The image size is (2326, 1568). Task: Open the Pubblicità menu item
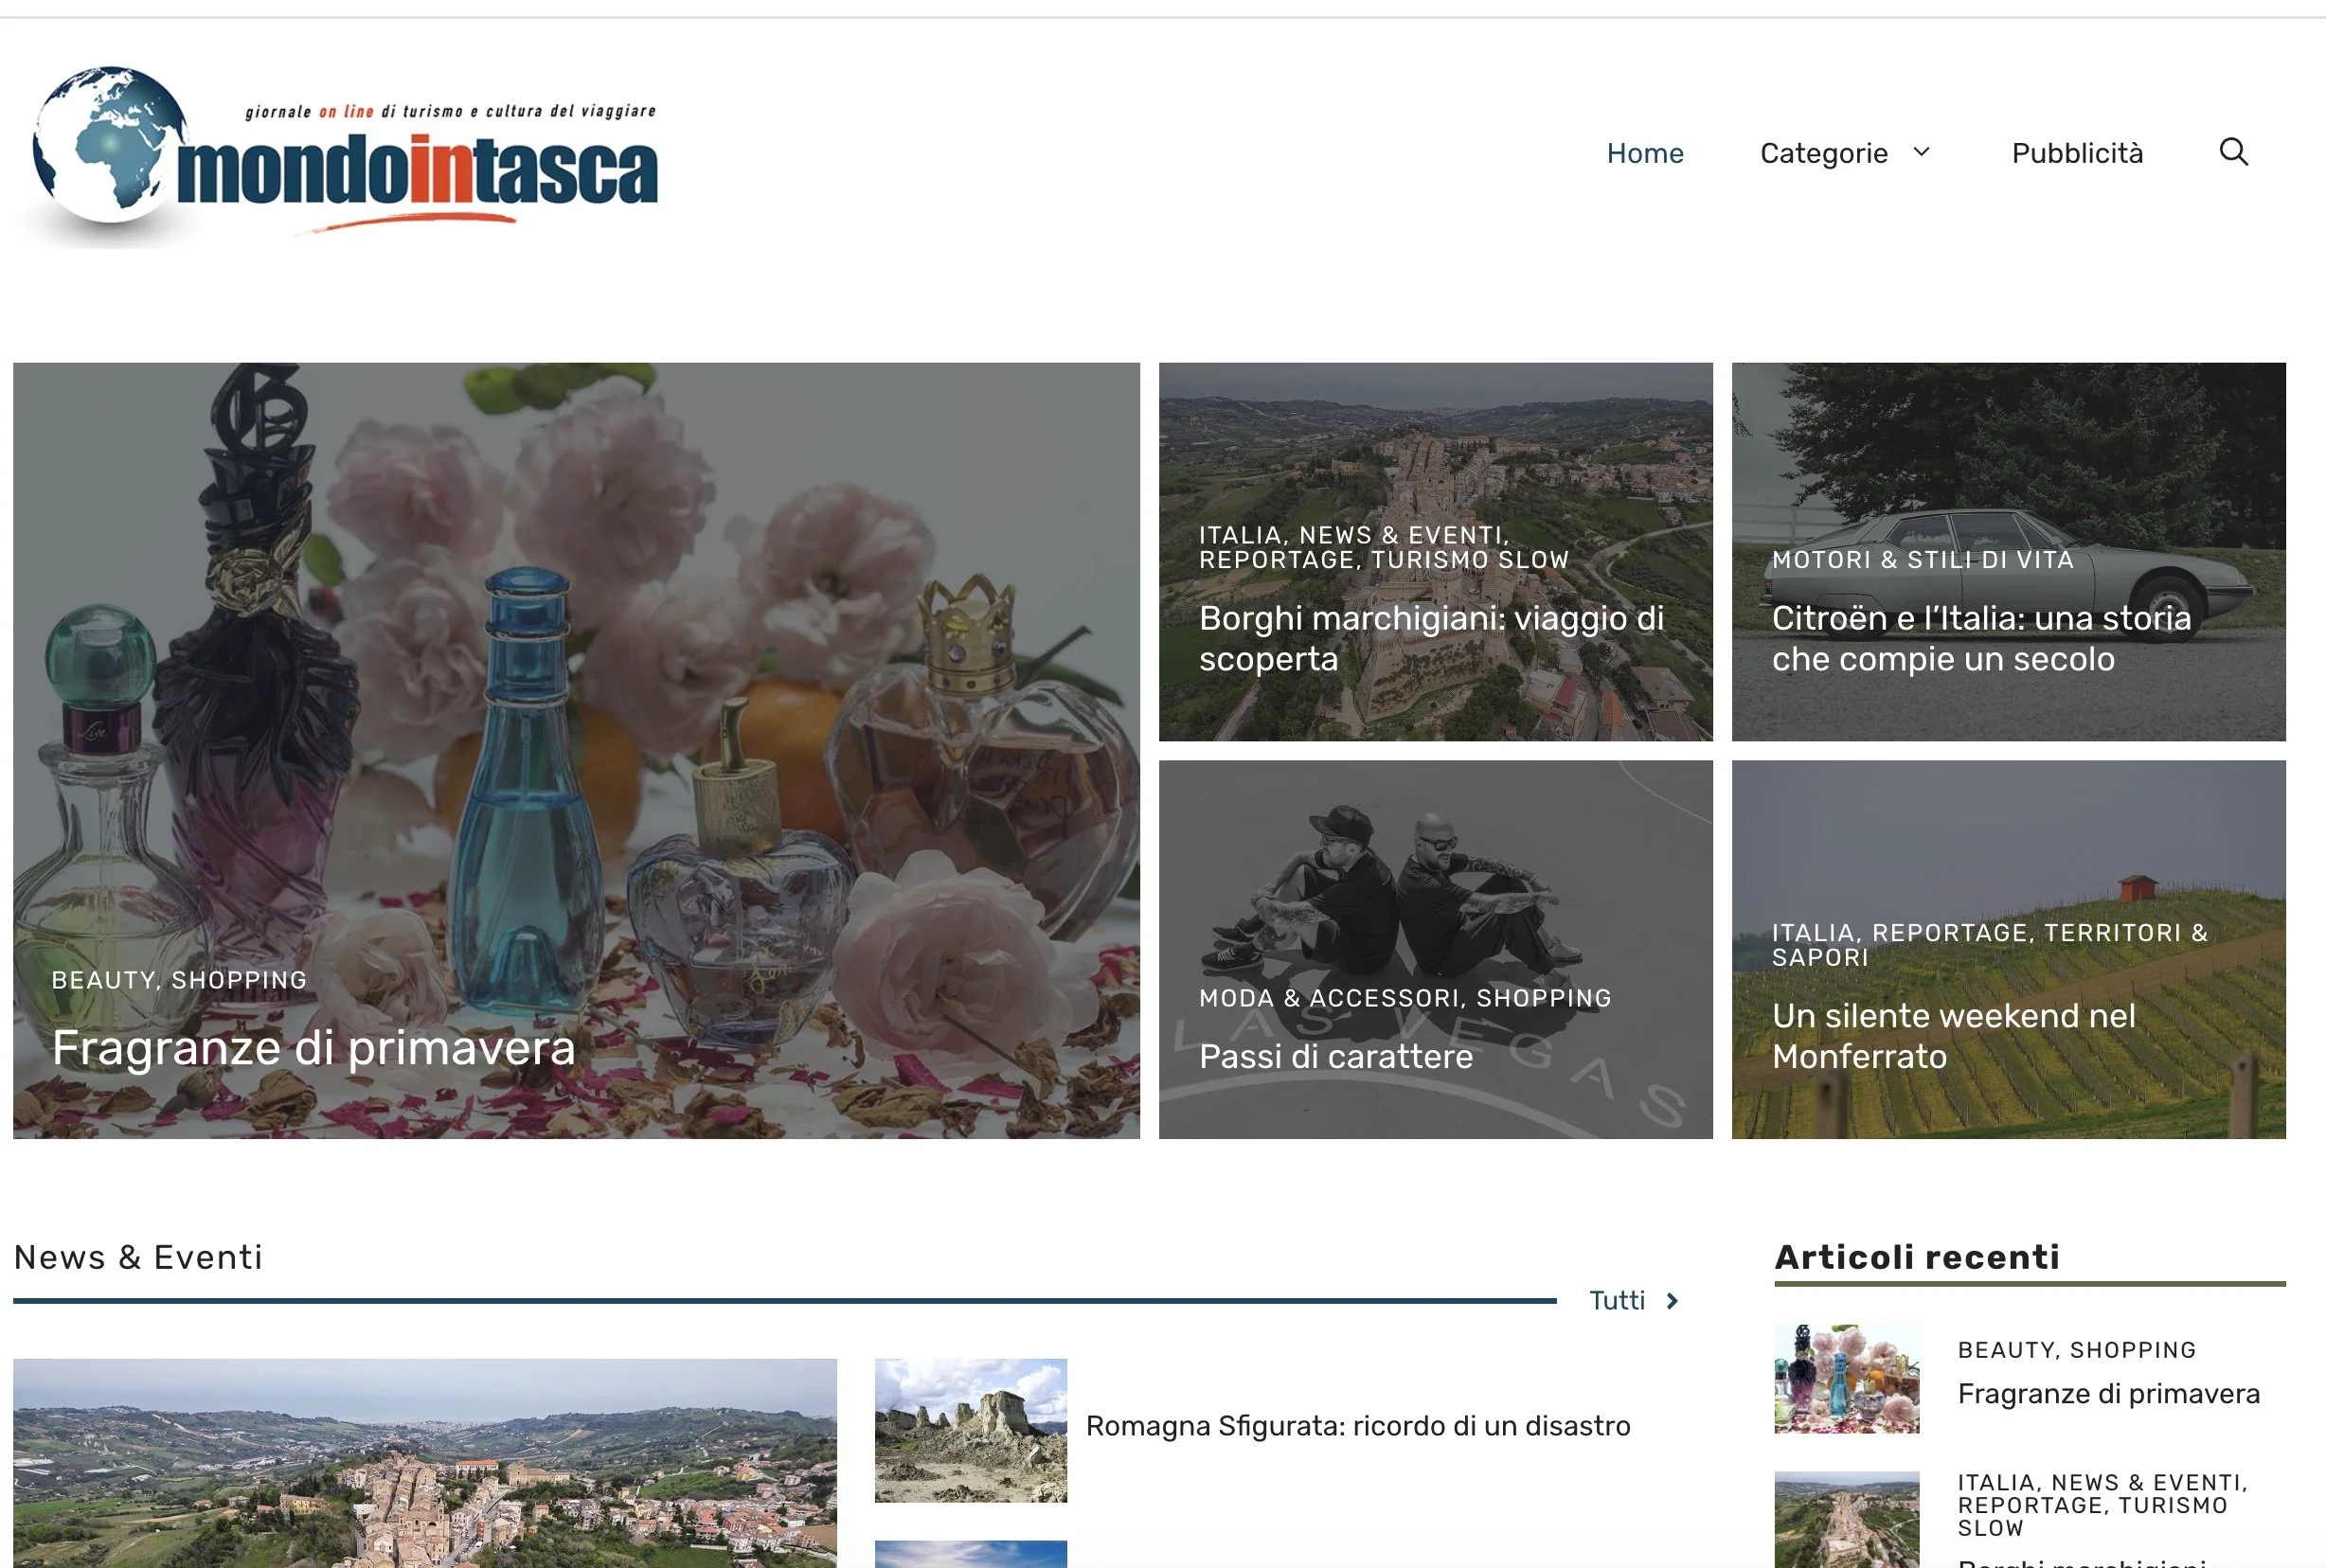click(x=2076, y=153)
